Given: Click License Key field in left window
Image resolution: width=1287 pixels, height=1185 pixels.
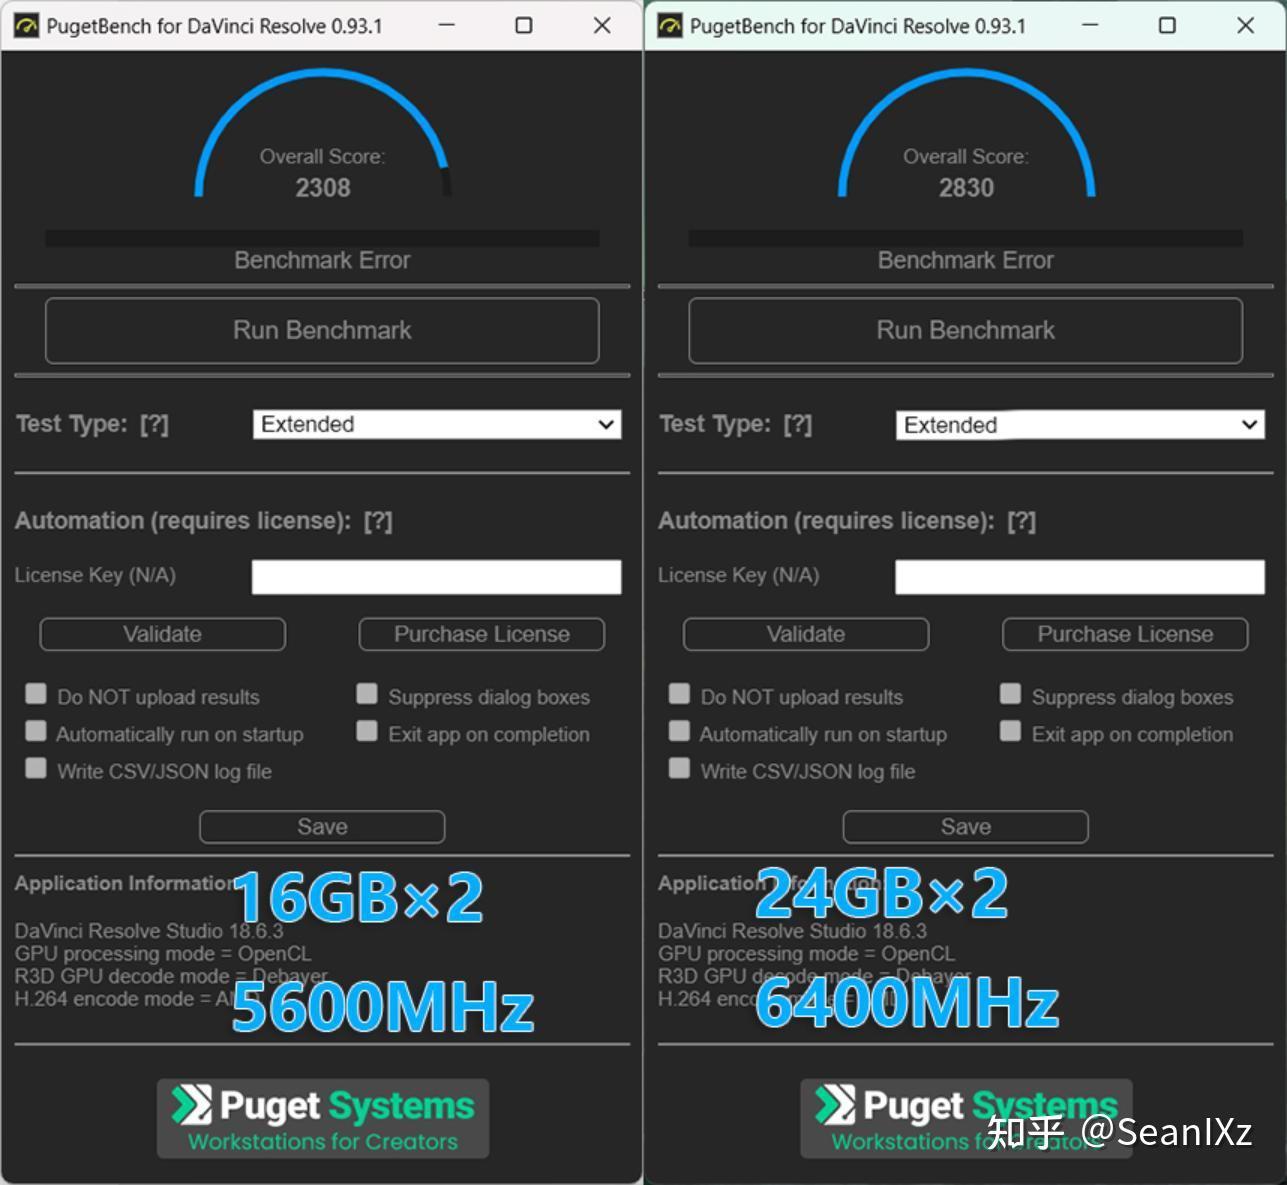Looking at the screenshot, I should coord(436,577).
